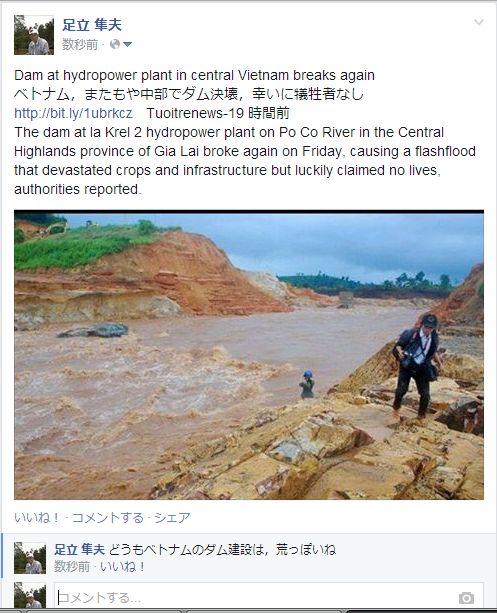Open the bit.ly/1ubrkcz link
The image size is (497, 613).
[x=73, y=113]
